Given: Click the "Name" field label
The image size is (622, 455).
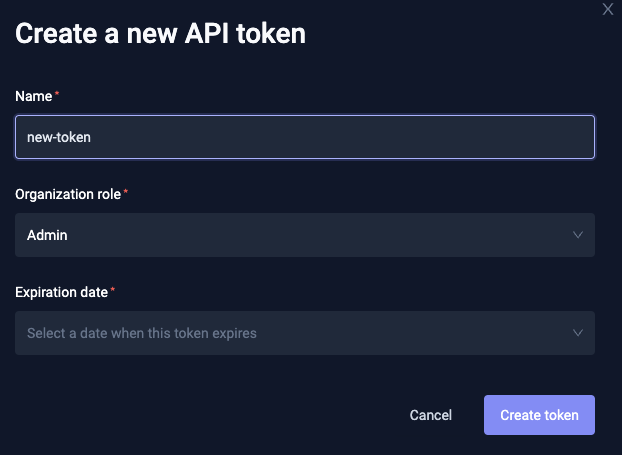Looking at the screenshot, I should tap(34, 96).
